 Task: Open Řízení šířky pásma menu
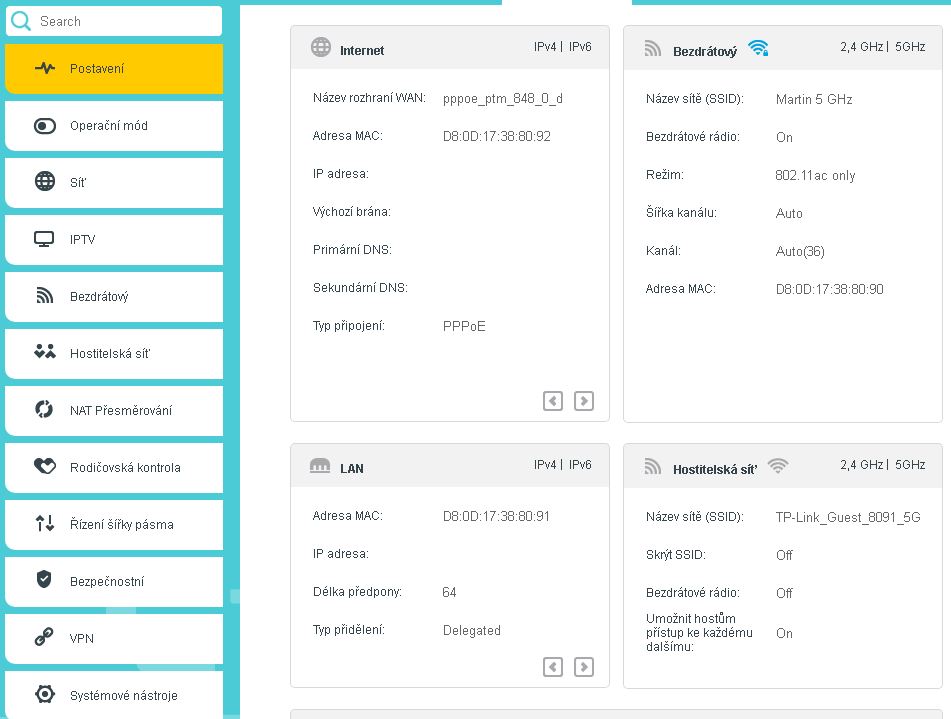(x=120, y=524)
